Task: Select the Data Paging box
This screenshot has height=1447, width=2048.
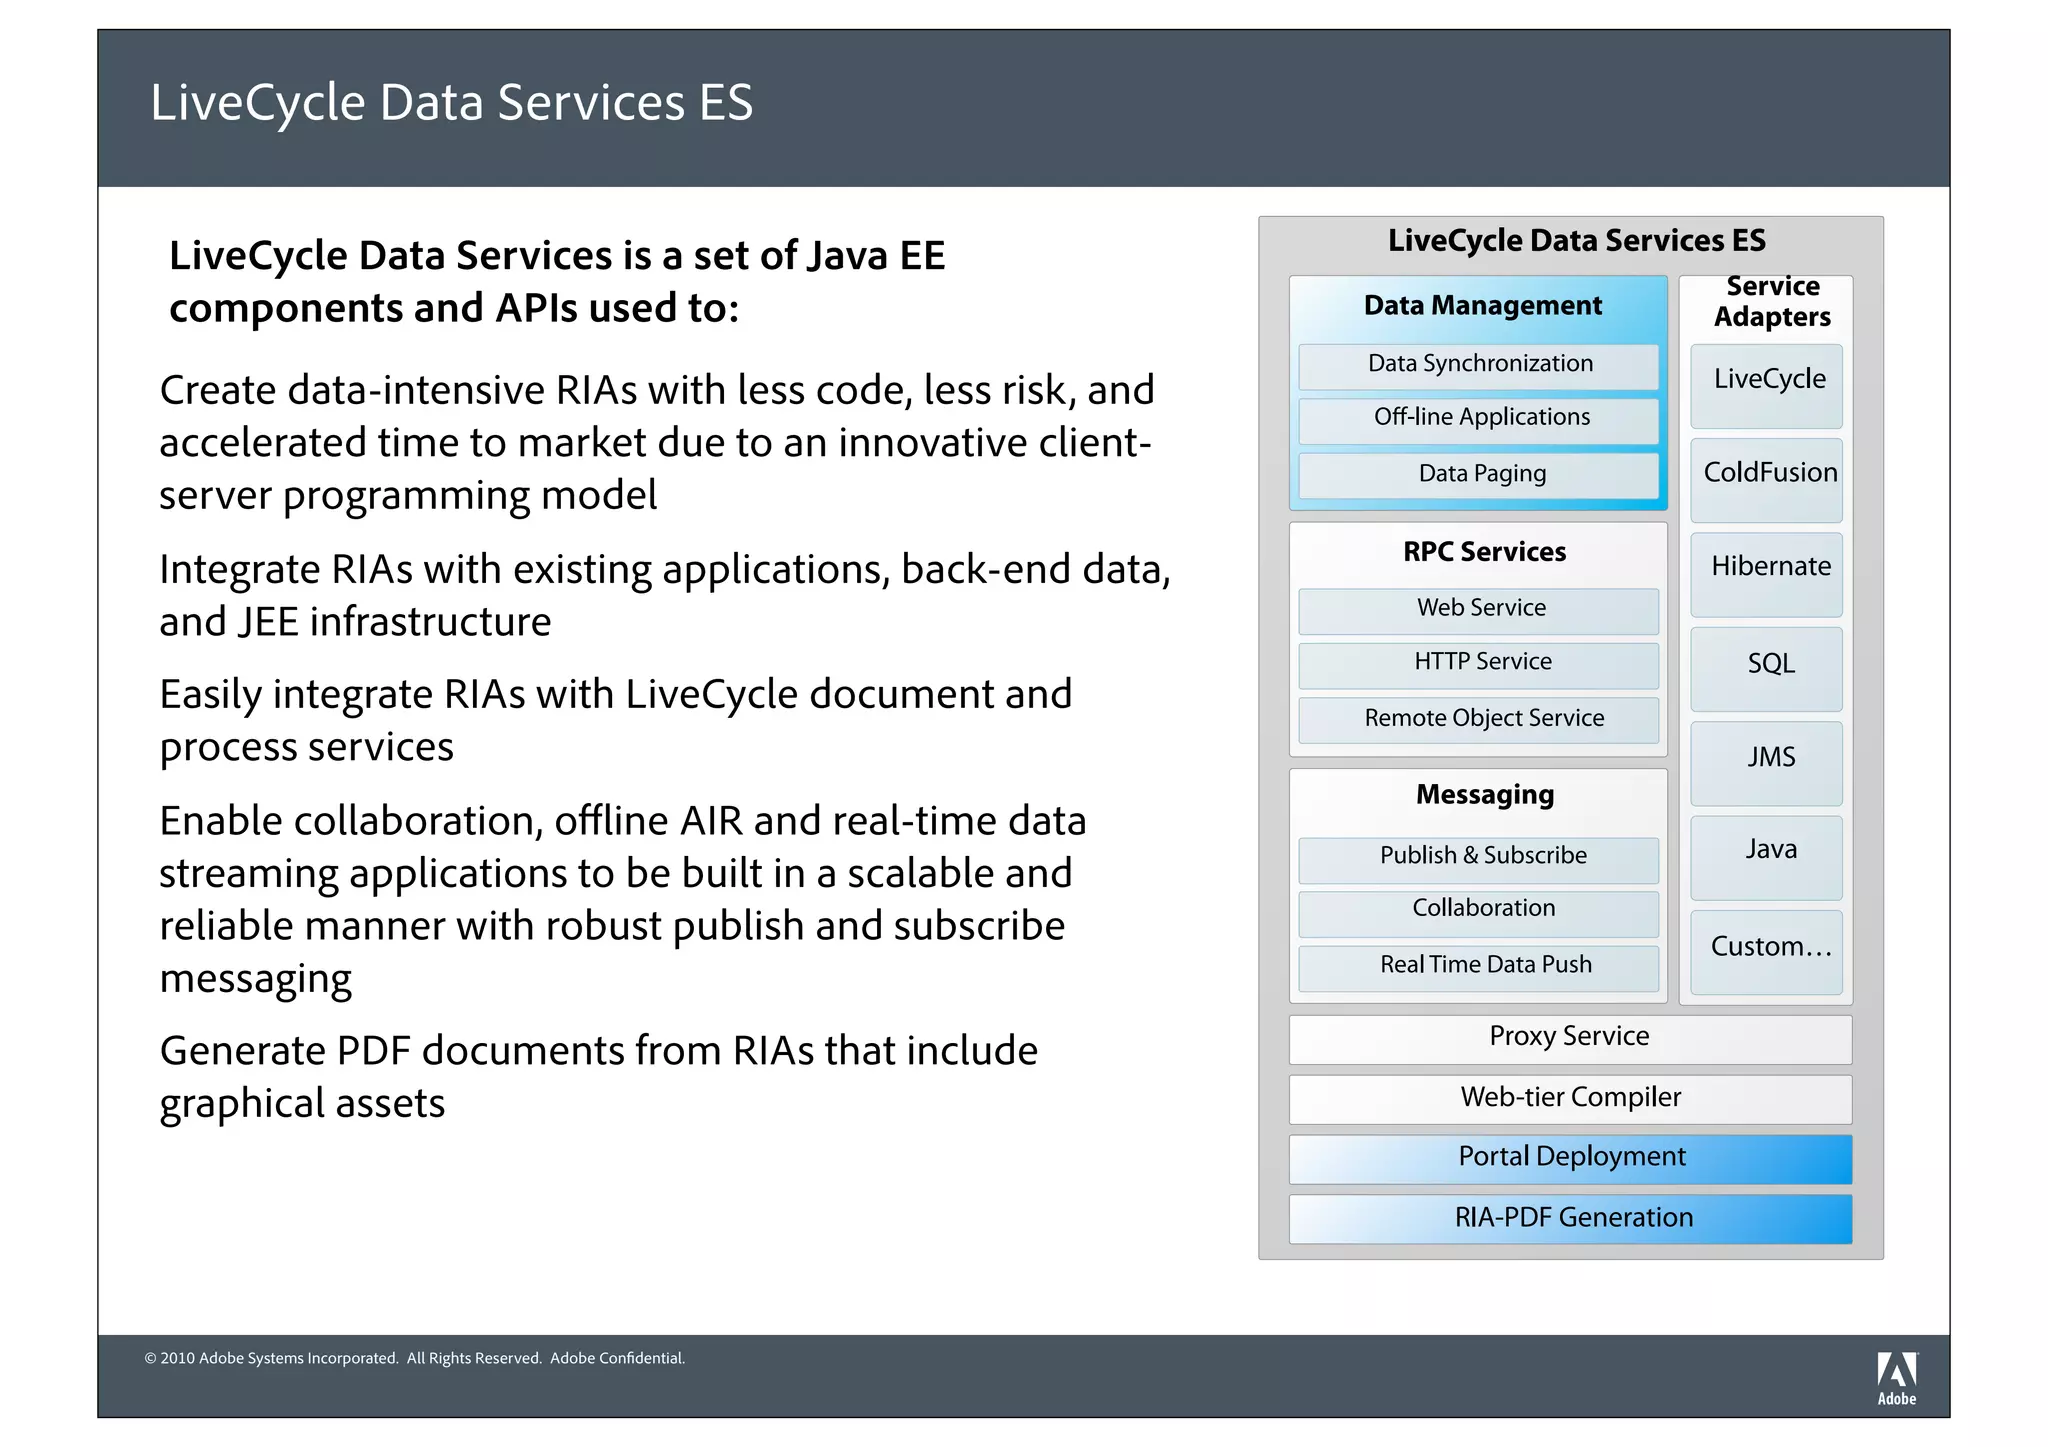Action: click(1478, 475)
